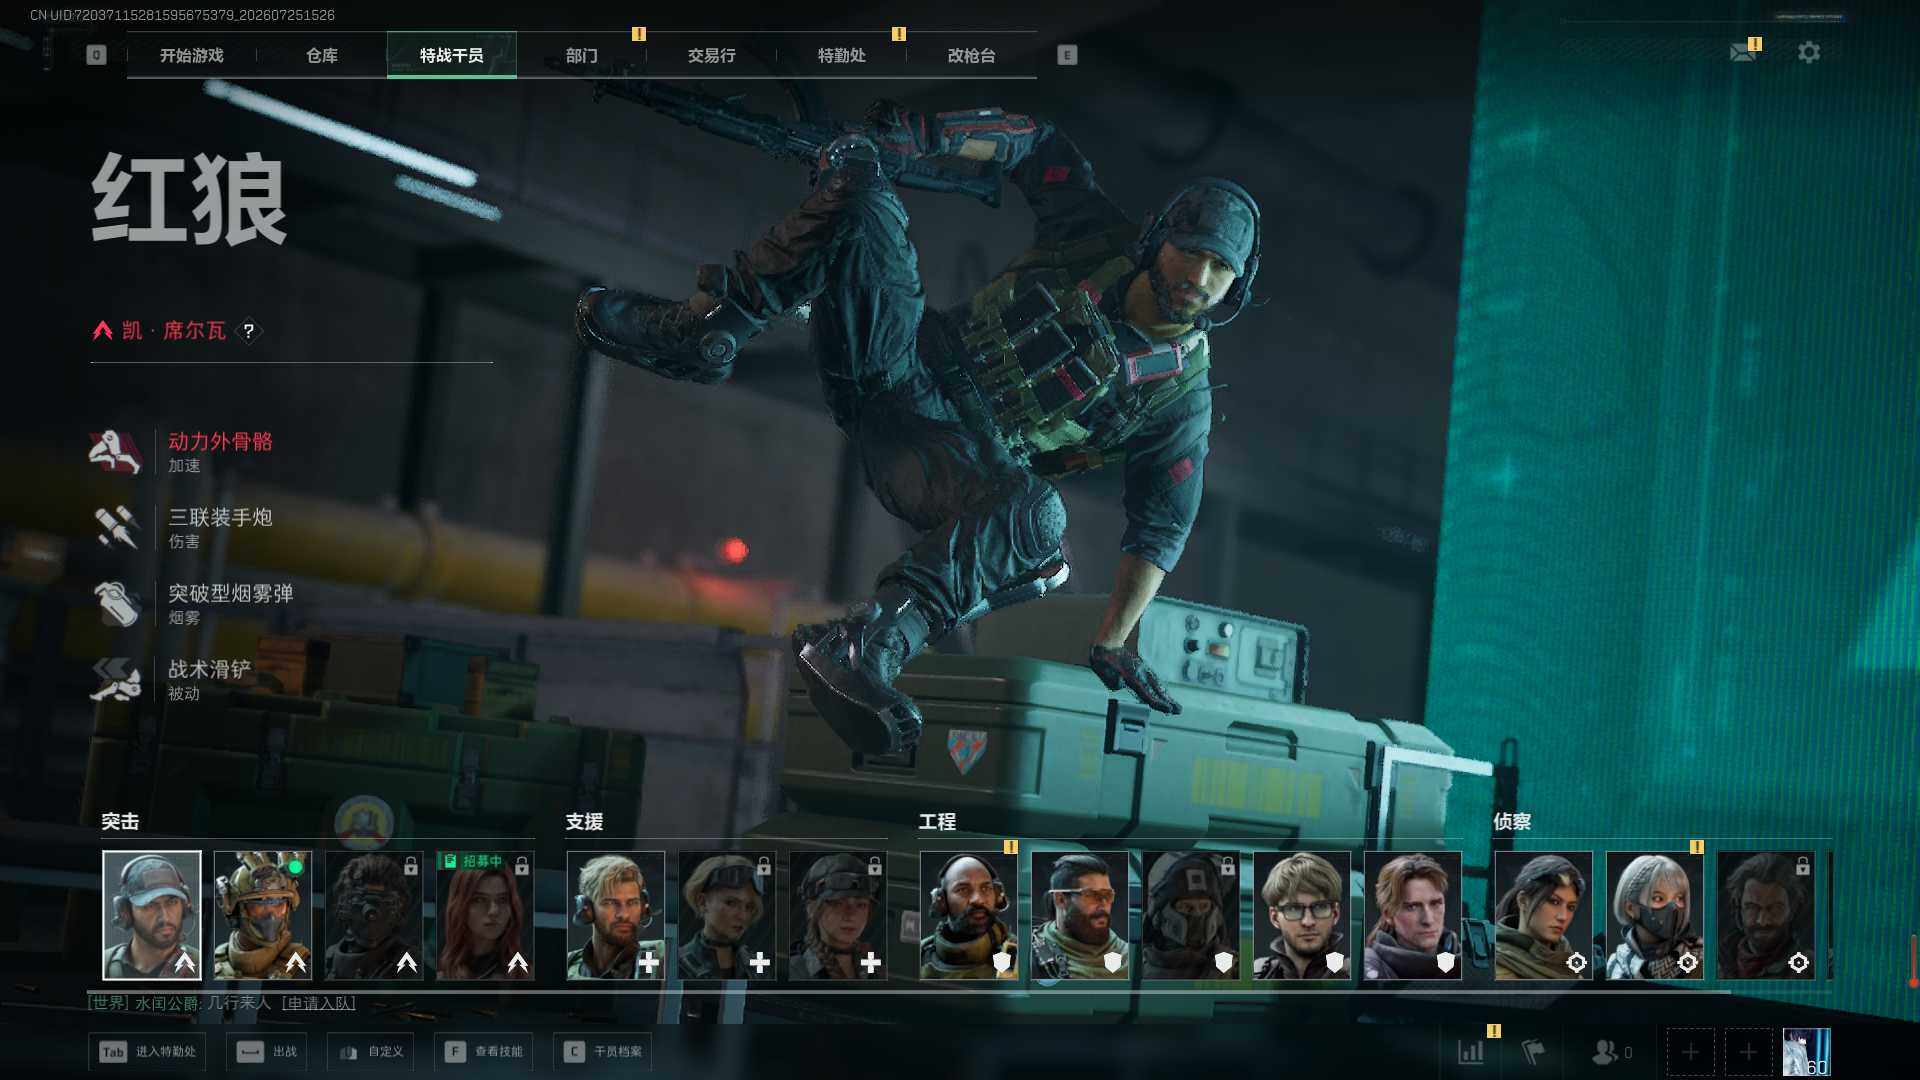Viewport: 1920px width, 1080px height.
Task: Select the 突破型烟雾弹 skill icon
Action: tap(117, 604)
